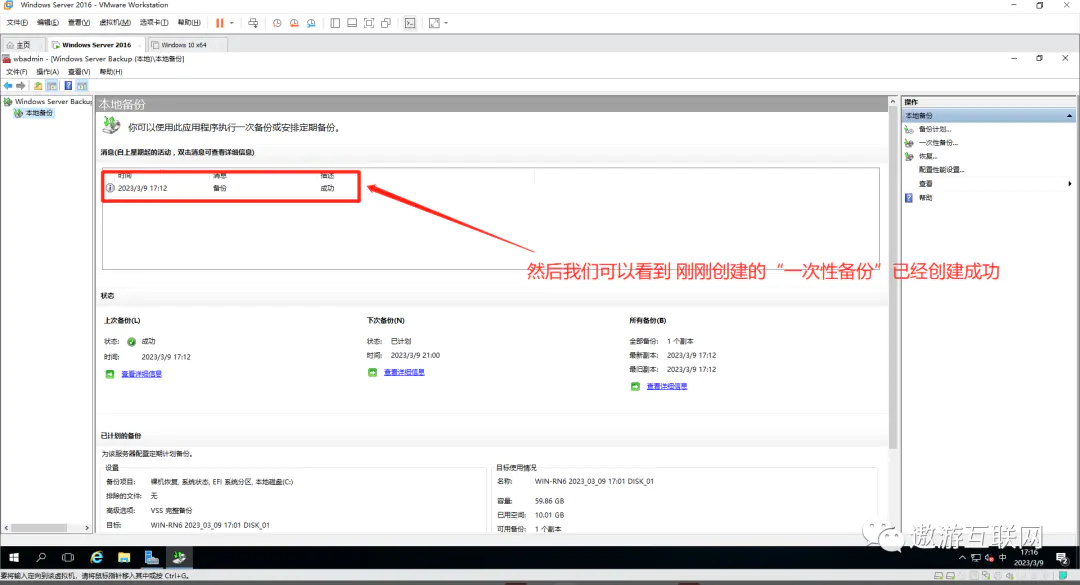Enter VMware full screen mode icon
Viewport: 1080px width, 585px height.
(x=369, y=22)
